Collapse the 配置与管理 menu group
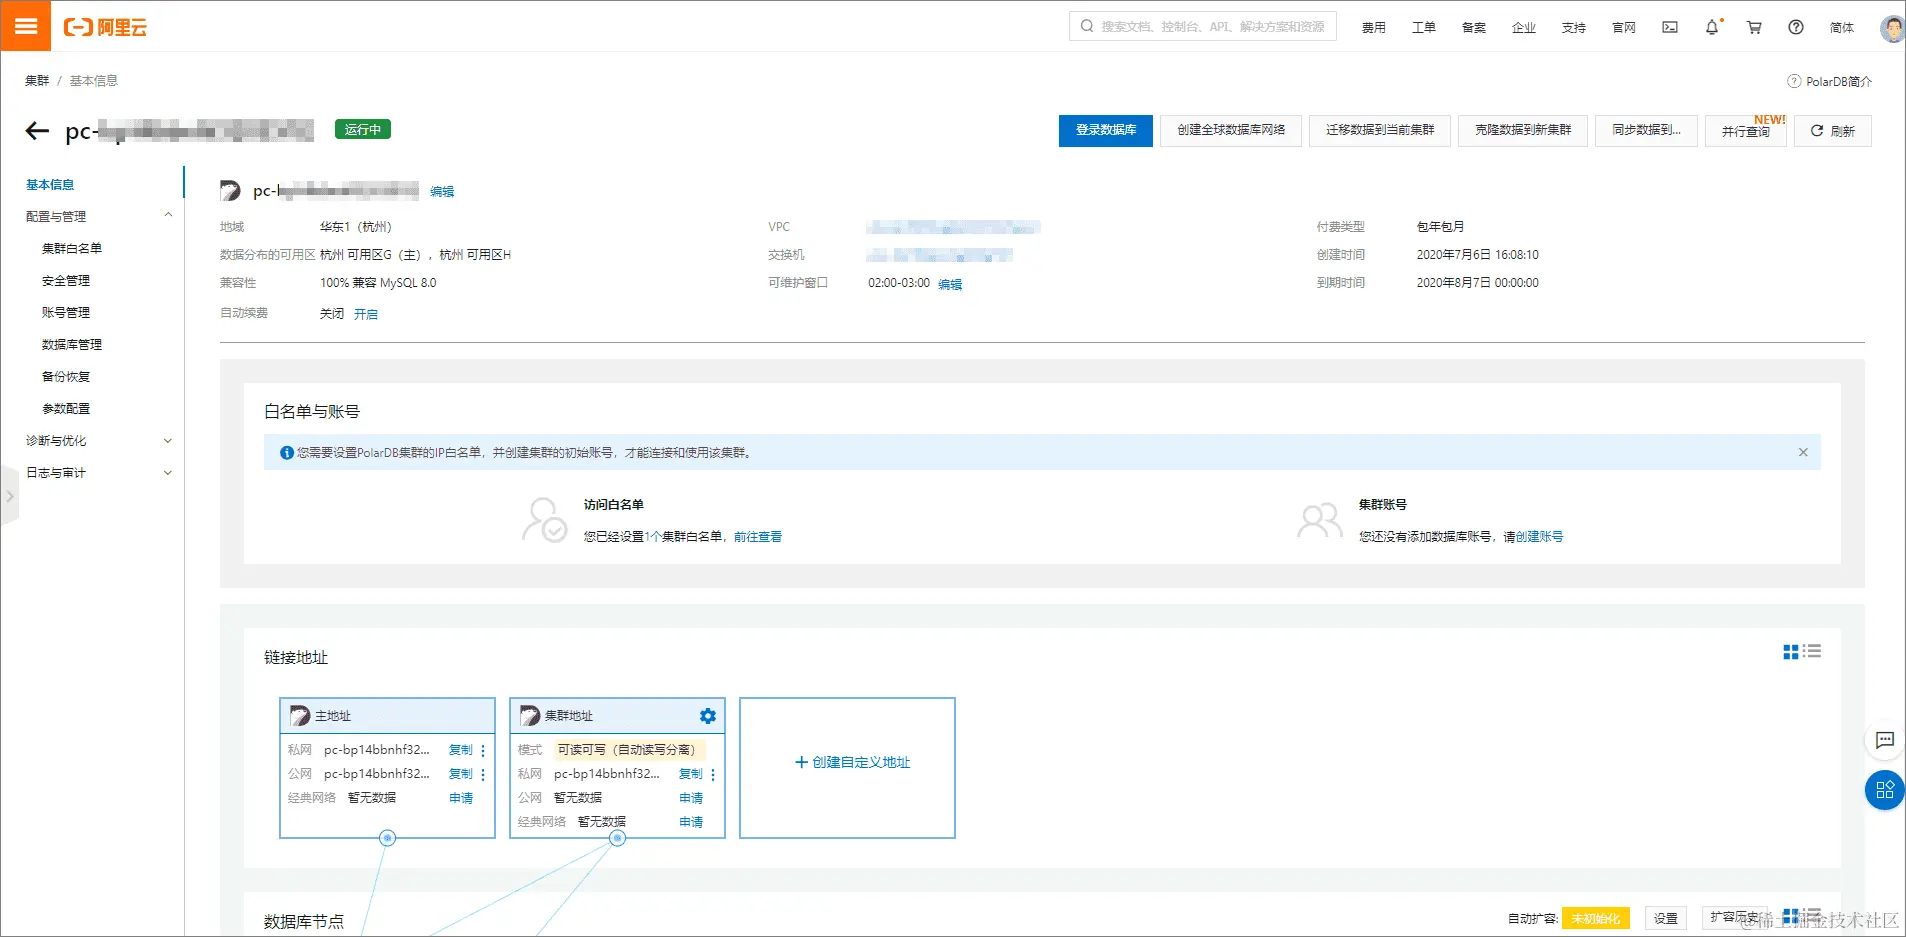 tap(167, 216)
